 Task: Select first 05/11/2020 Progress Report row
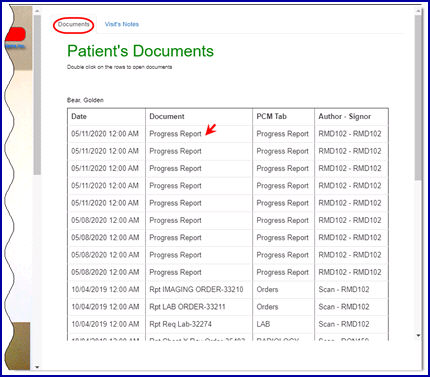(x=228, y=134)
